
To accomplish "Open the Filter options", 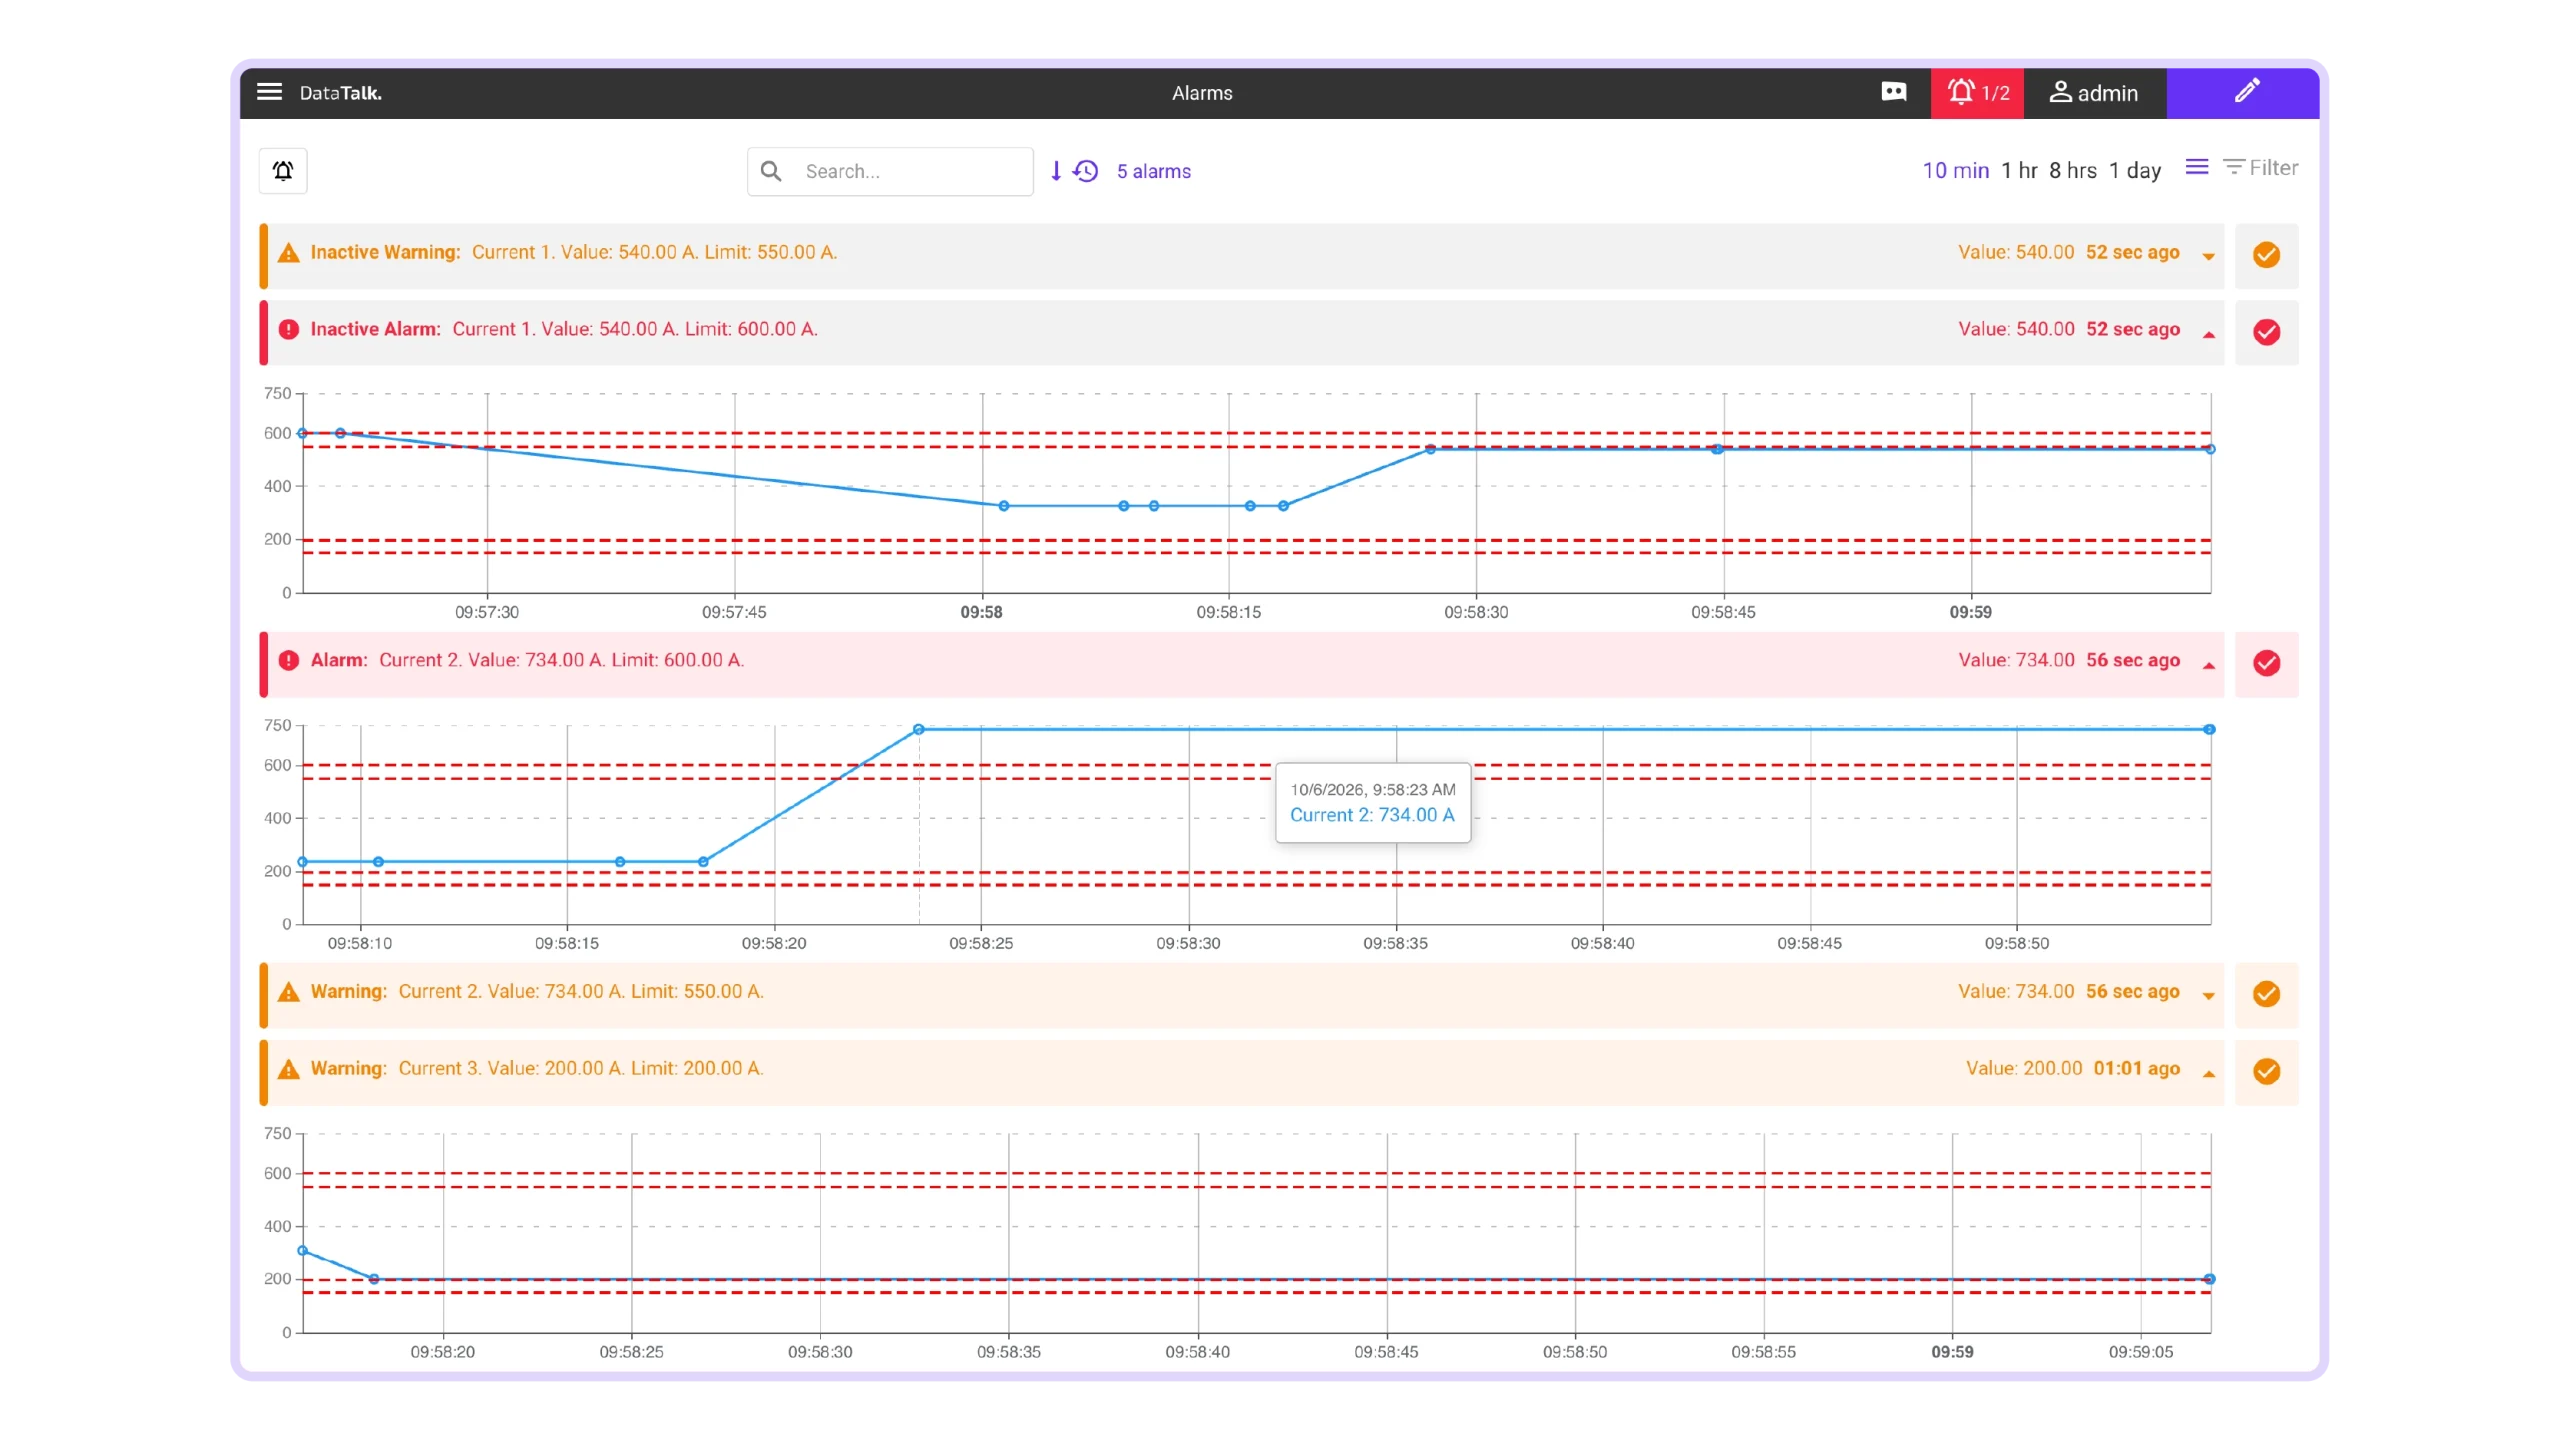I will click(x=2260, y=168).
